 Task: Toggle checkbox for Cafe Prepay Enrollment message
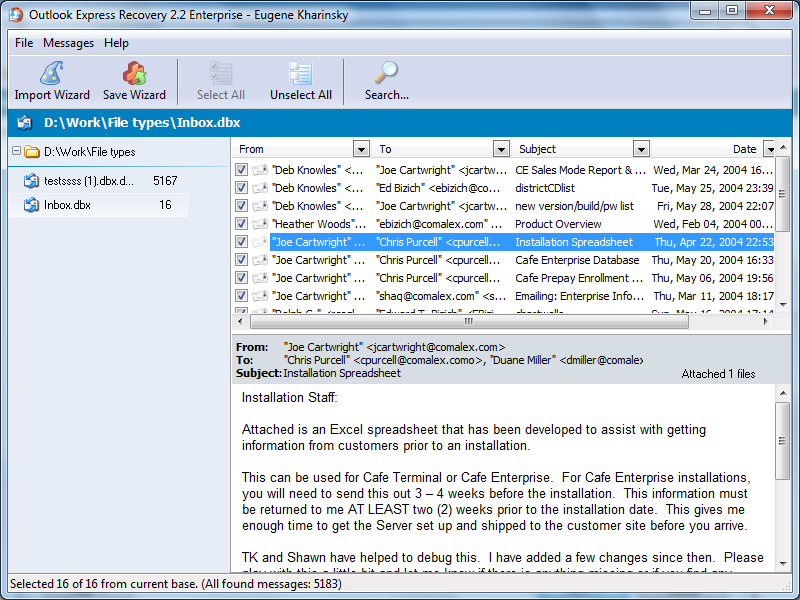pos(241,278)
